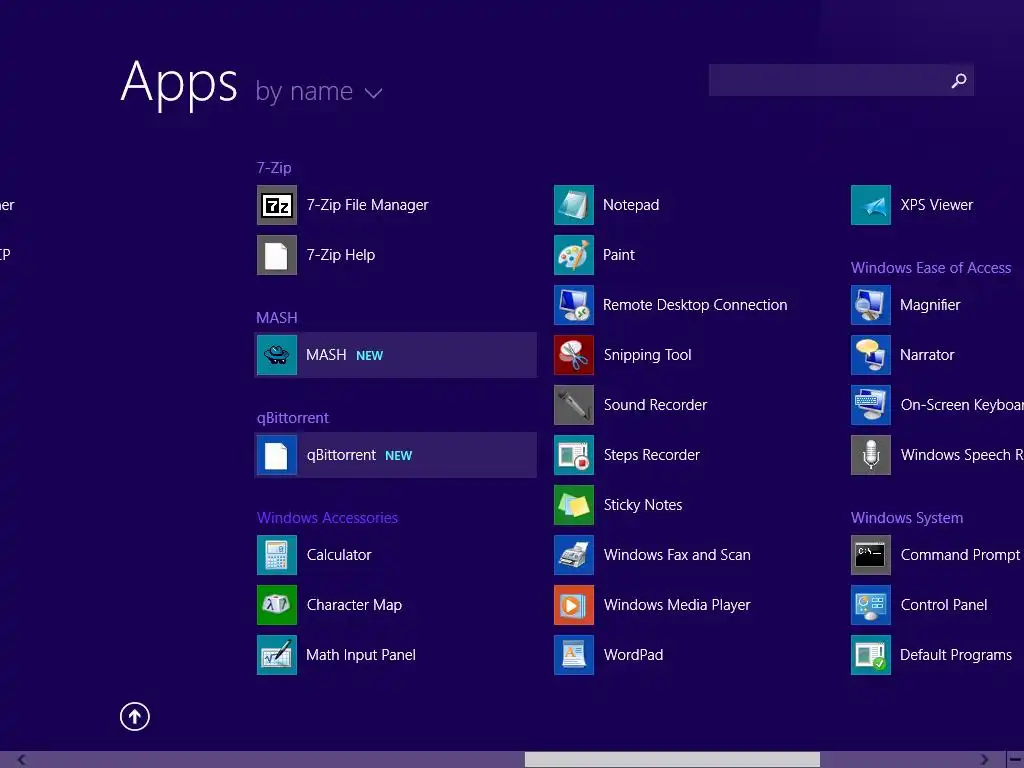Launch the qBittorrent app icon
1024x768 pixels.
pyautogui.click(x=277, y=455)
